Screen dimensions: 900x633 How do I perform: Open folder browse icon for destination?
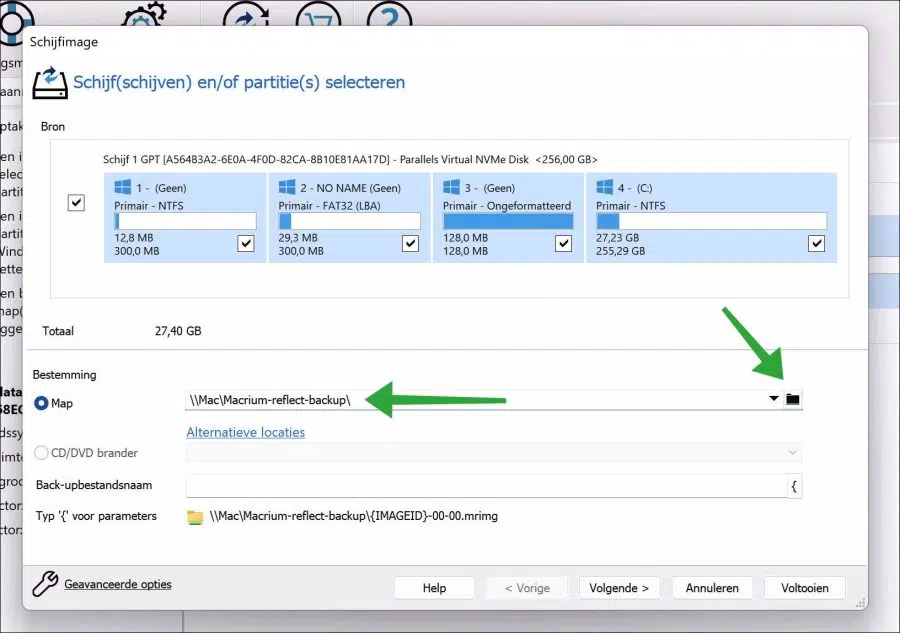[x=792, y=399]
